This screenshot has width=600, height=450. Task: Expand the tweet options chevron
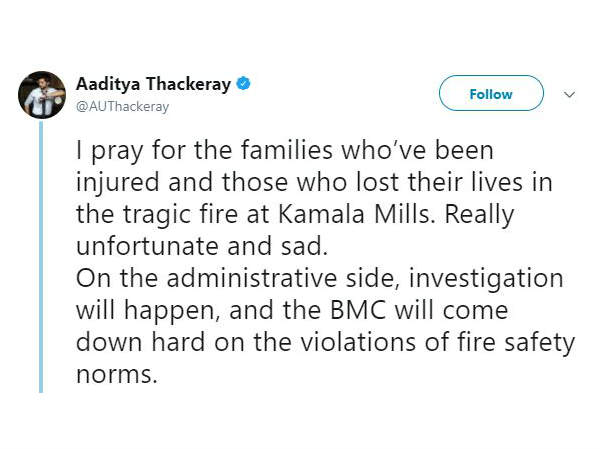(569, 94)
